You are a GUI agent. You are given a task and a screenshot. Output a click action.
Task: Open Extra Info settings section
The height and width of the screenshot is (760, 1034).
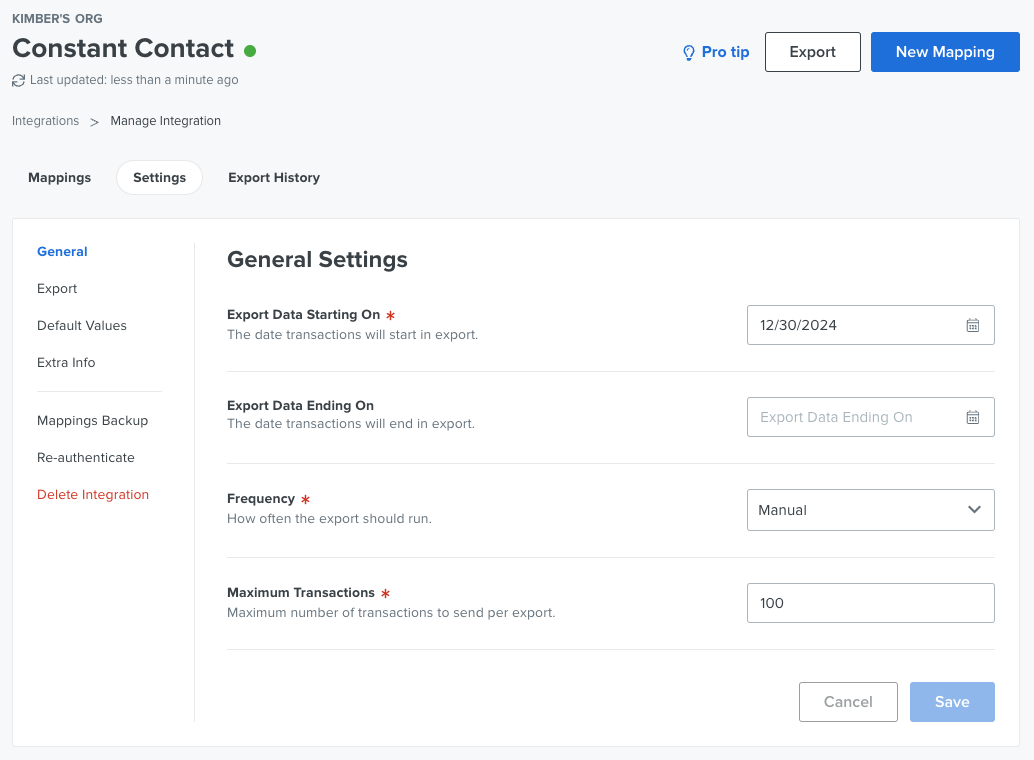point(66,362)
